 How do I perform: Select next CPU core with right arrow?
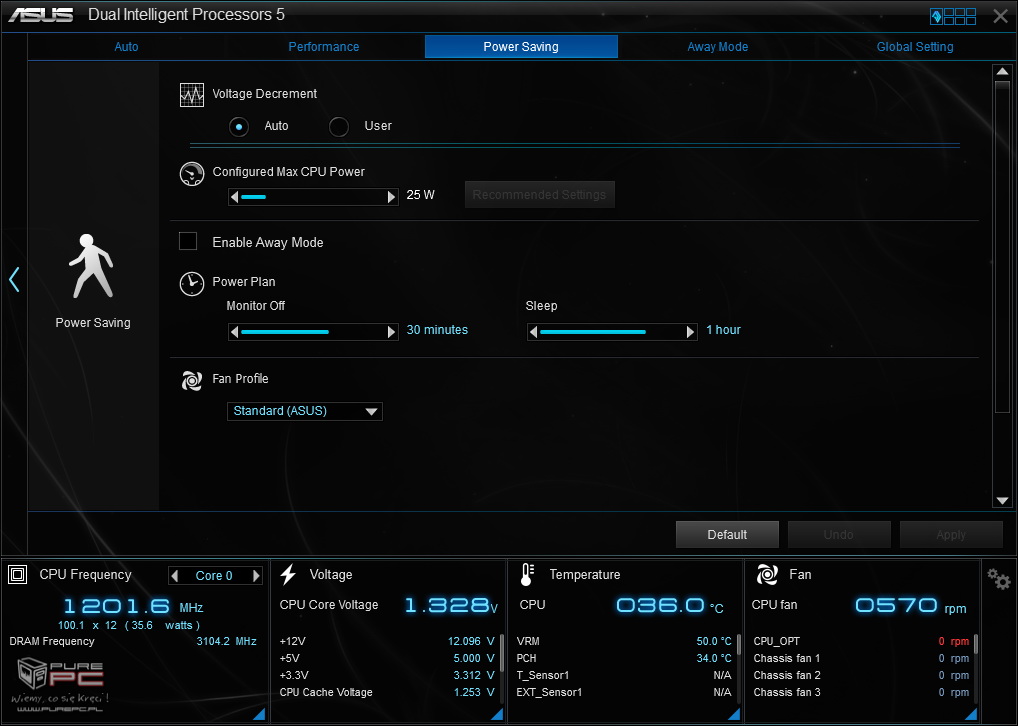coord(256,575)
